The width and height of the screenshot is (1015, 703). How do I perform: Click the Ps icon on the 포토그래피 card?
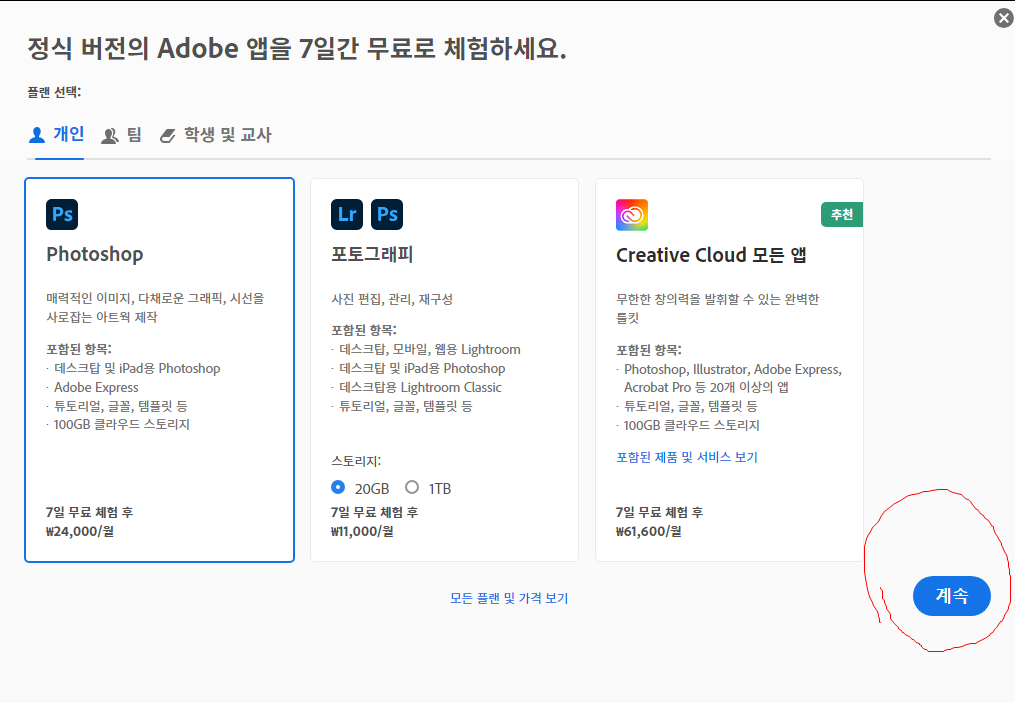point(387,214)
